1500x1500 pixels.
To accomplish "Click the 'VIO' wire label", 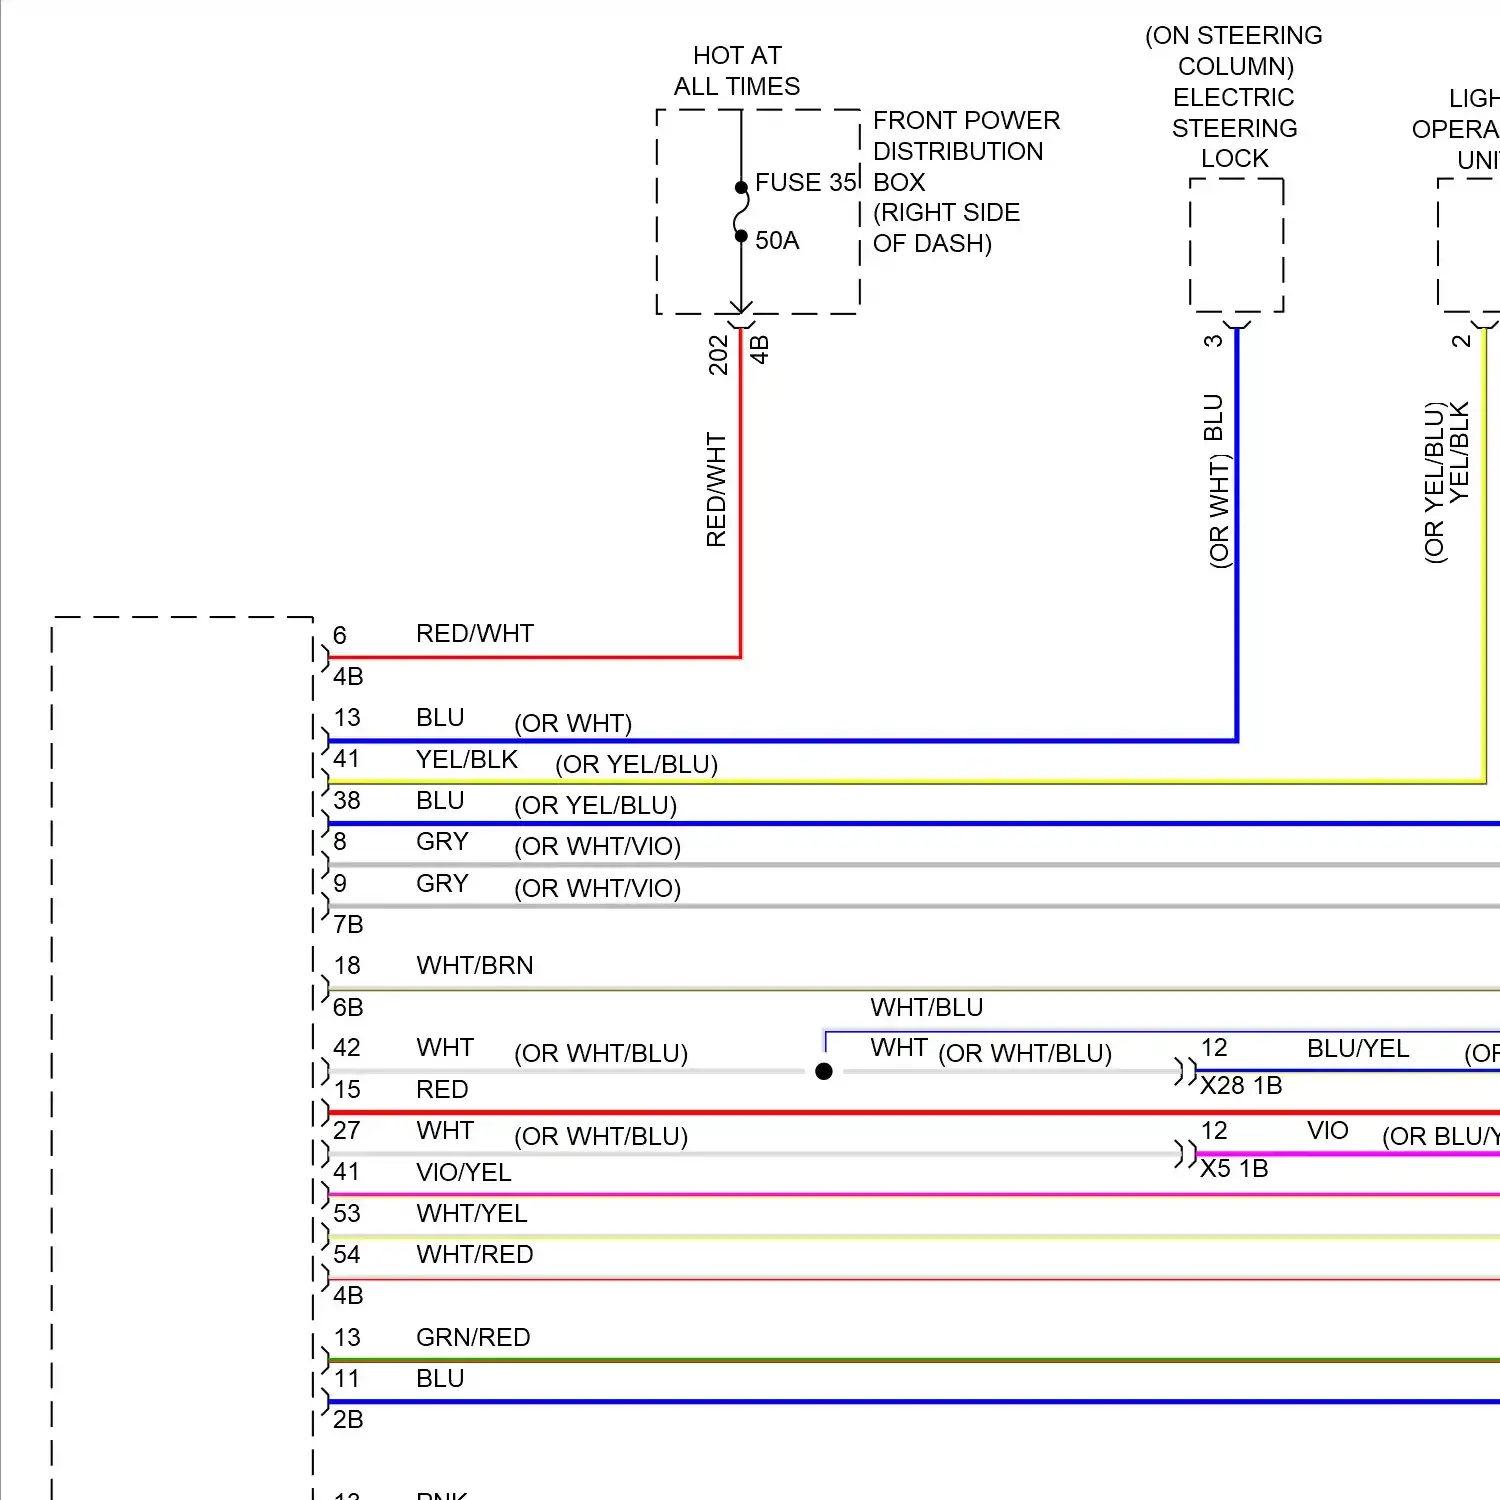I will click(x=1328, y=1131).
